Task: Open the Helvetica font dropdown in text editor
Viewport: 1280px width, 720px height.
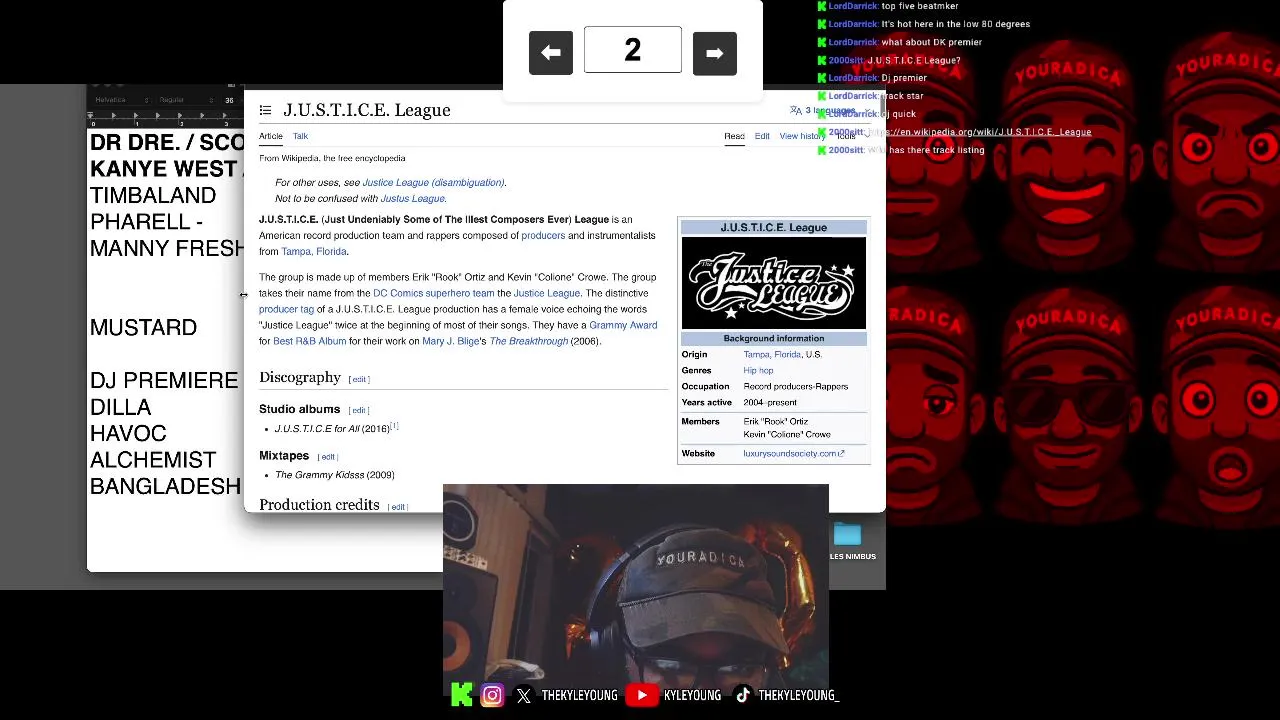Action: (120, 100)
